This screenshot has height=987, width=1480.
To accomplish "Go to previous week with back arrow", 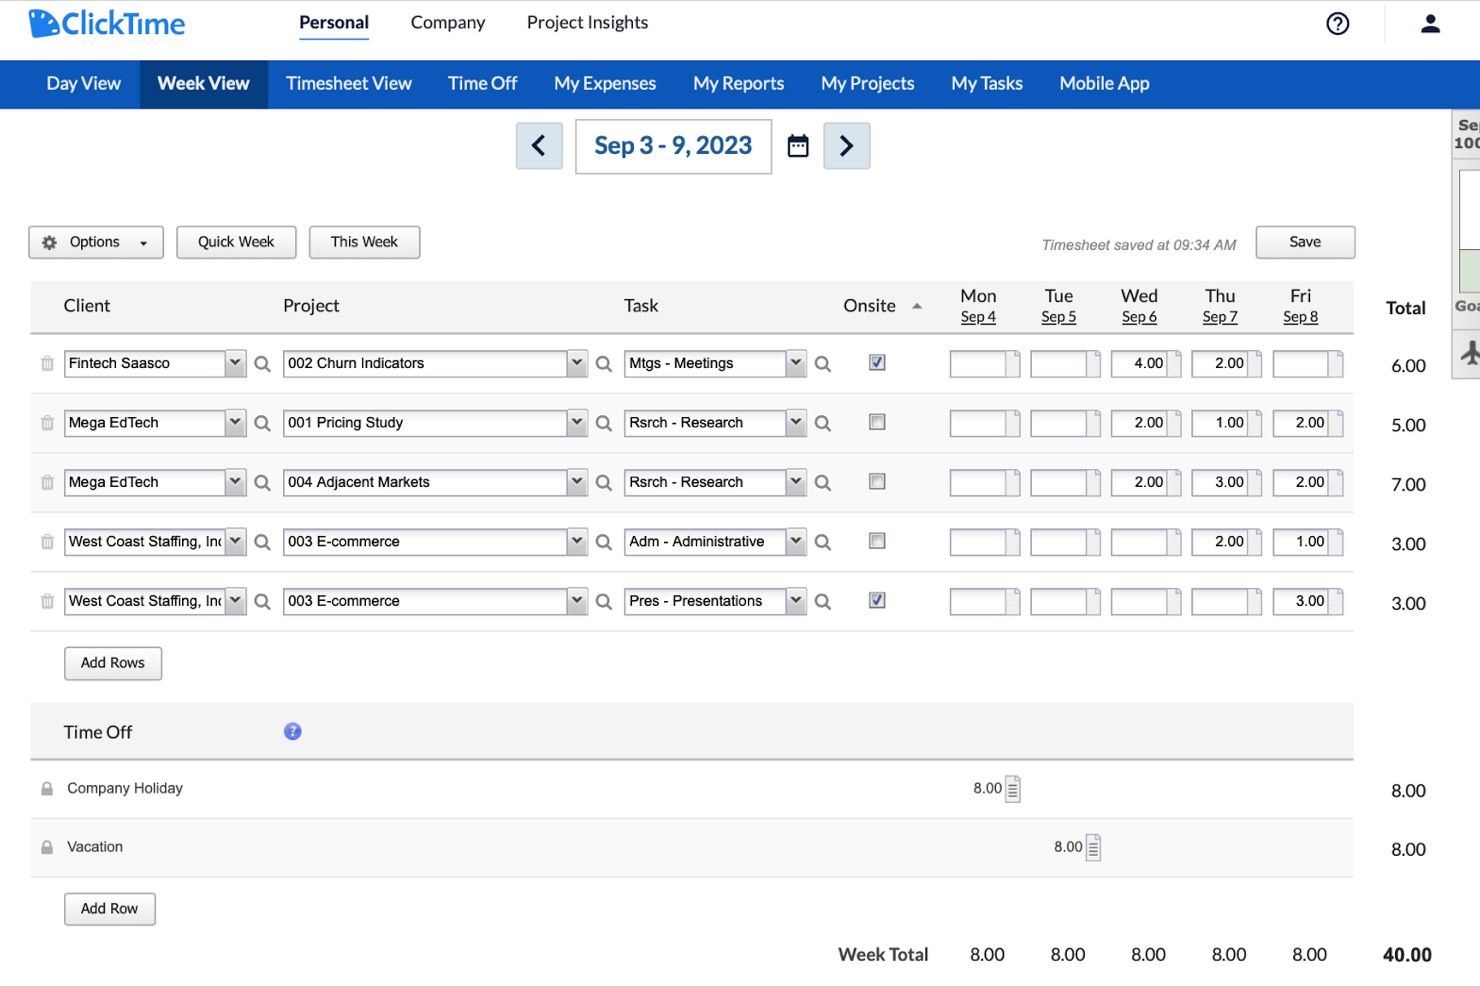I will click(x=539, y=145).
